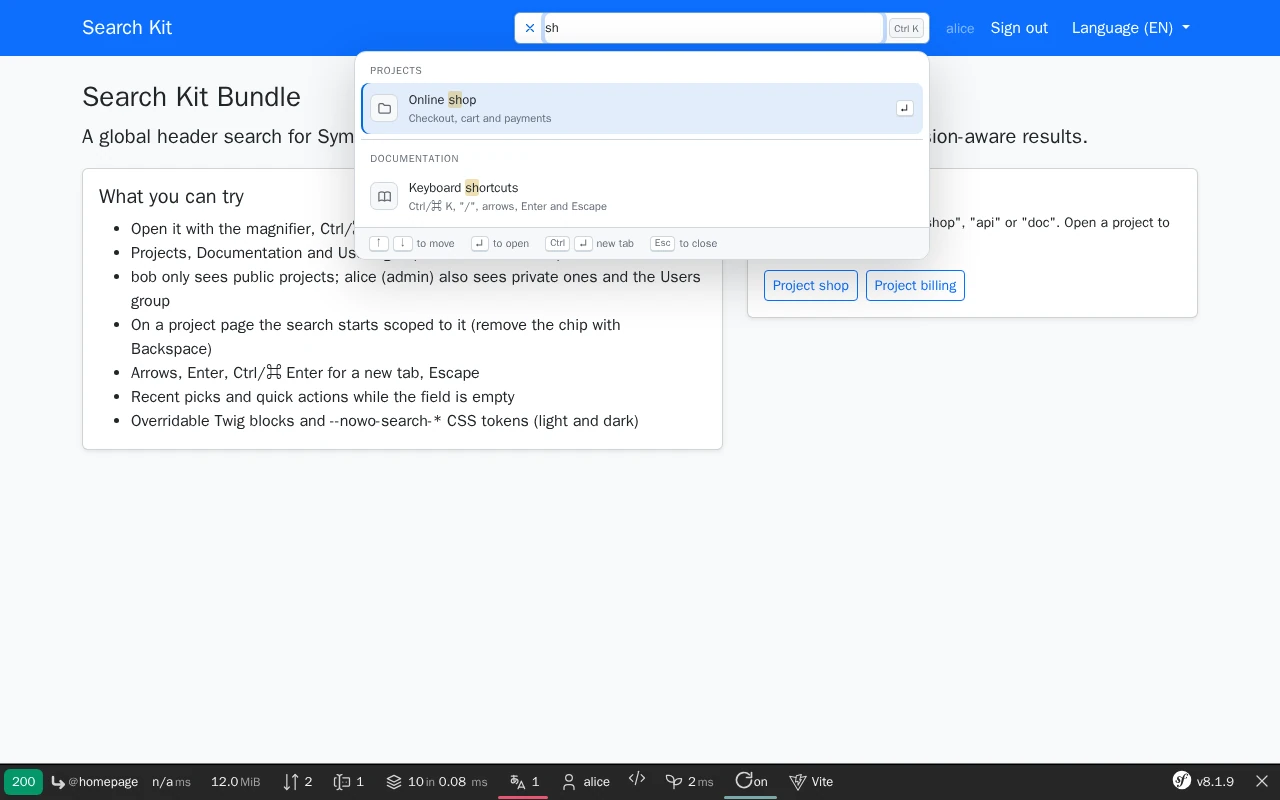Open the Vite panel icon
Screen dimensions: 1280x800
click(811, 782)
